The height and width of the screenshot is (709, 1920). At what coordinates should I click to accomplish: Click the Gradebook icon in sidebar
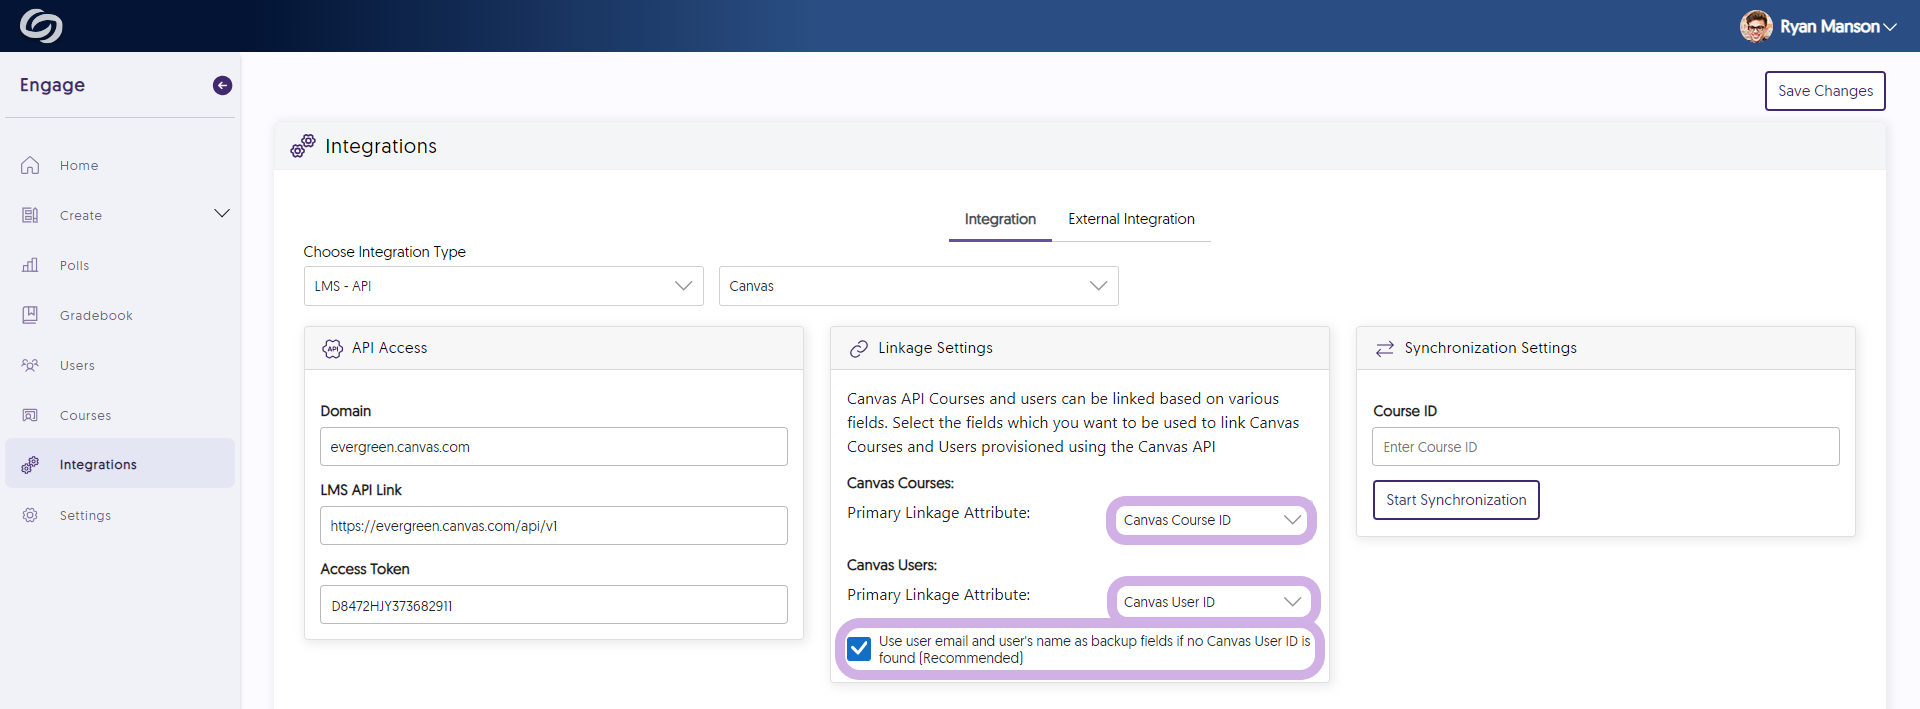point(30,315)
